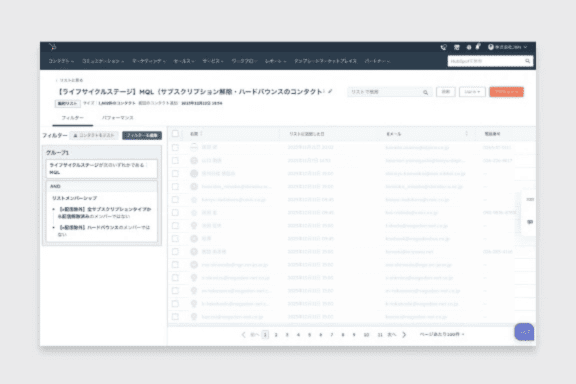The image size is (576, 384).
Task: Toggle the select-all checkbox in table header
Action: (x=175, y=133)
